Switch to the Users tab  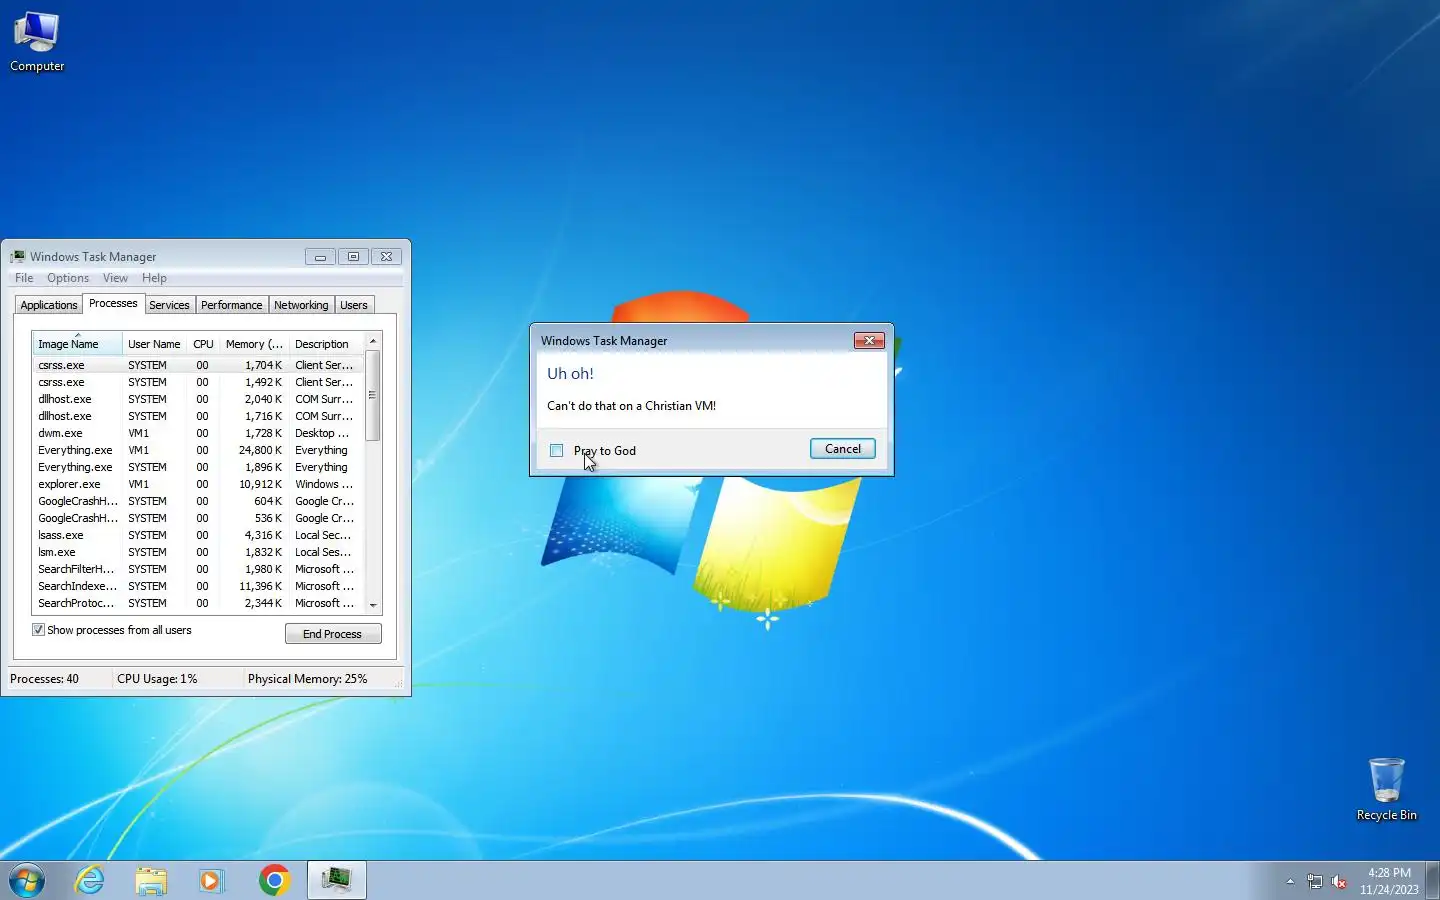tap(354, 305)
